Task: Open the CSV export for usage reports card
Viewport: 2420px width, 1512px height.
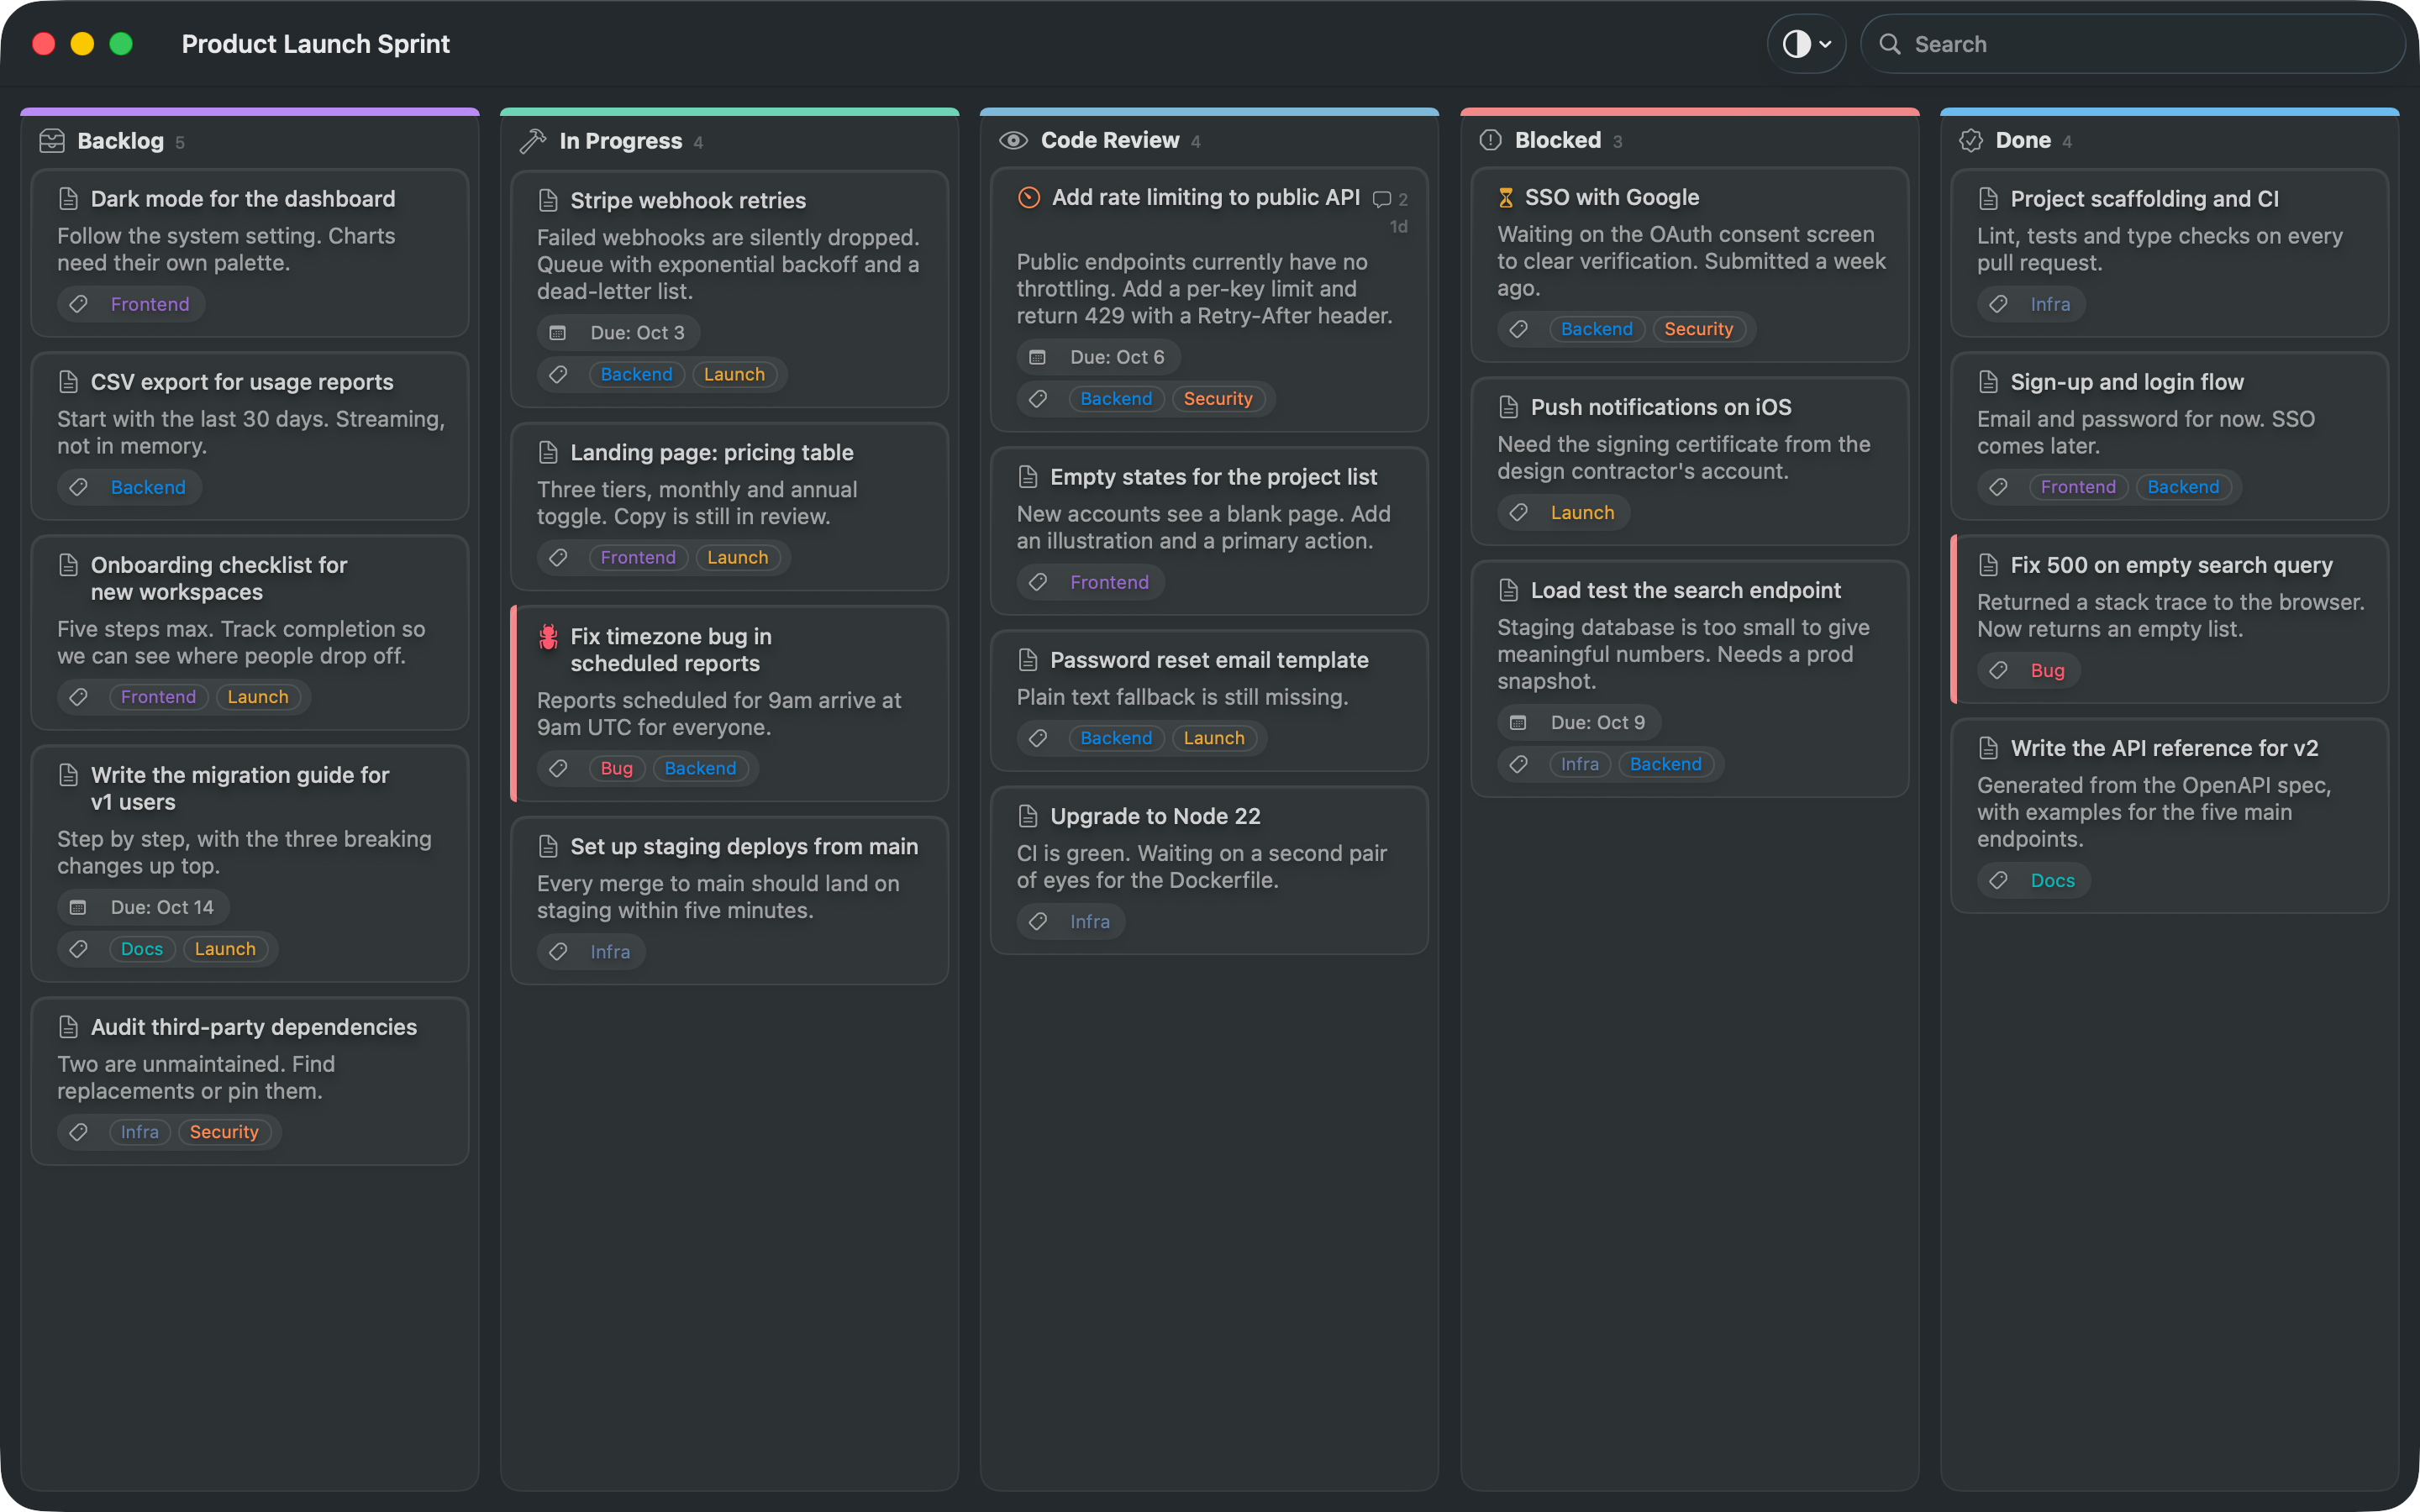Action: 250,435
